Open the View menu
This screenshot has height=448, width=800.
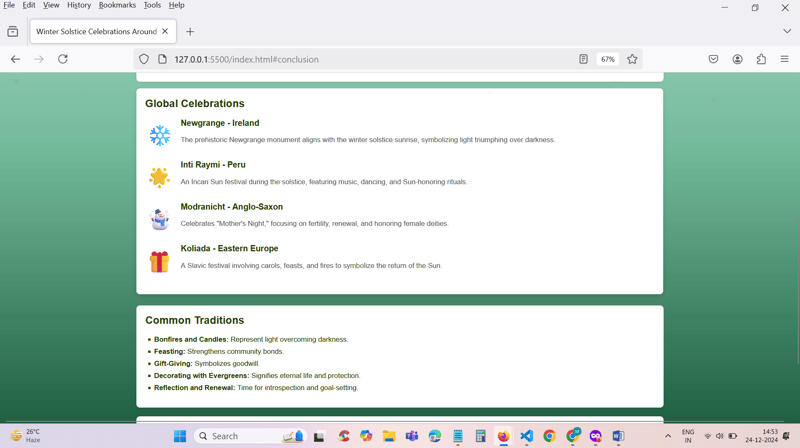51,5
